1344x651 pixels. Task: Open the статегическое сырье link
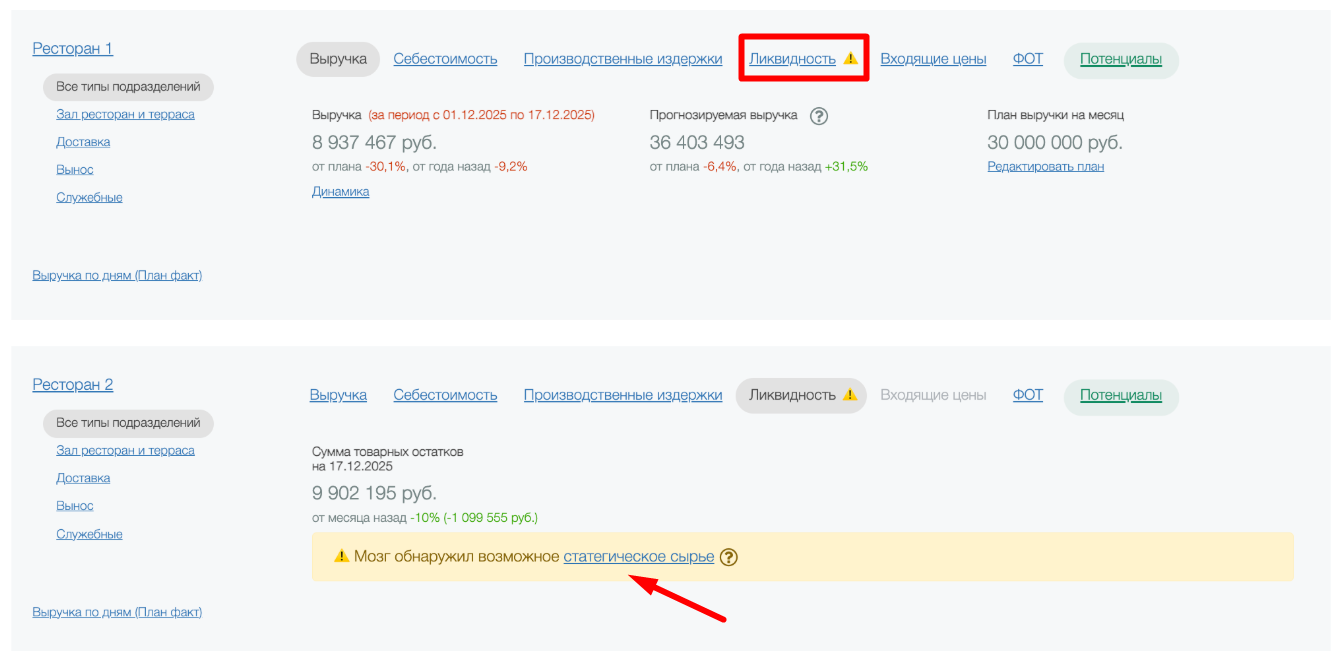click(638, 557)
